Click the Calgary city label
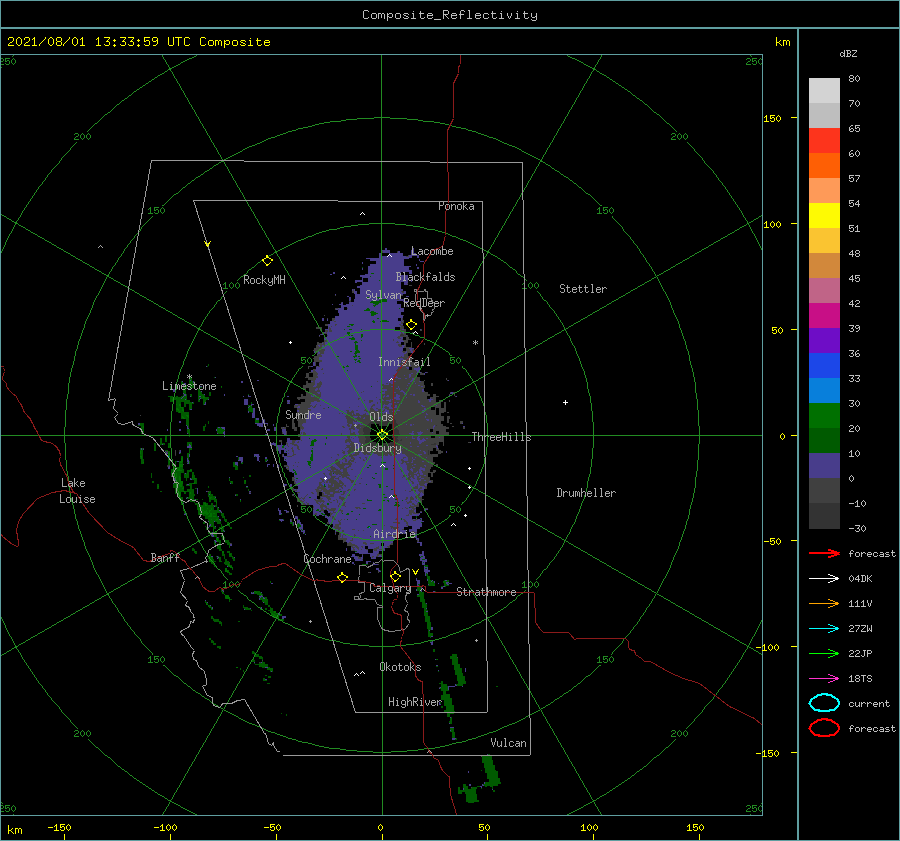This screenshot has width=900, height=841. 390,588
